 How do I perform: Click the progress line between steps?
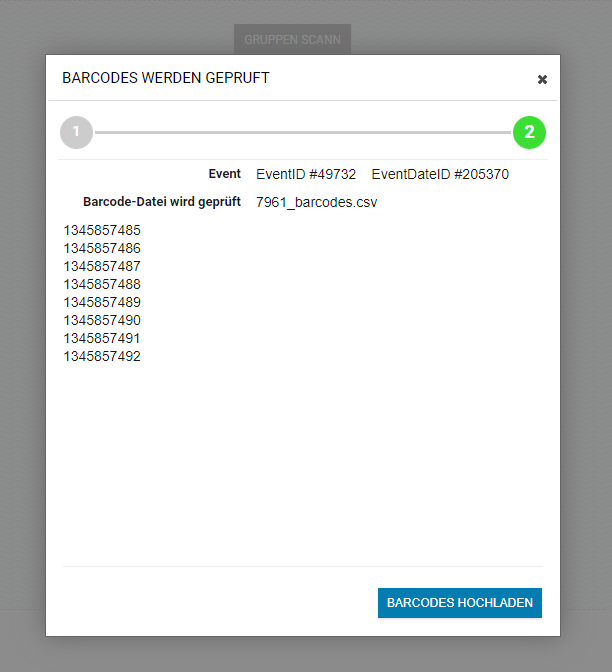[302, 132]
